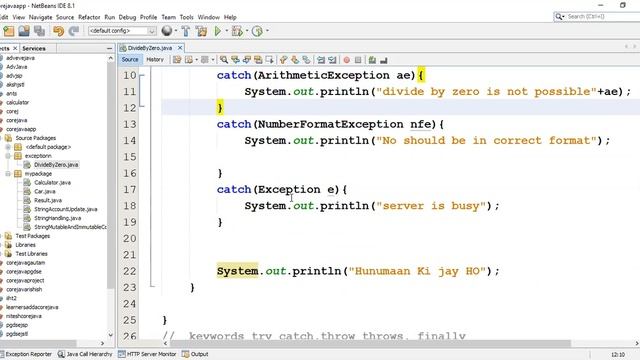The image size is (640, 360).
Task: Click the Shift Line Right icon
Action: pos(332,60)
